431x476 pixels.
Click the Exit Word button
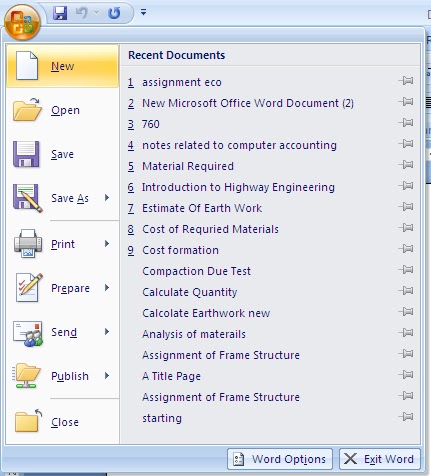point(380,459)
